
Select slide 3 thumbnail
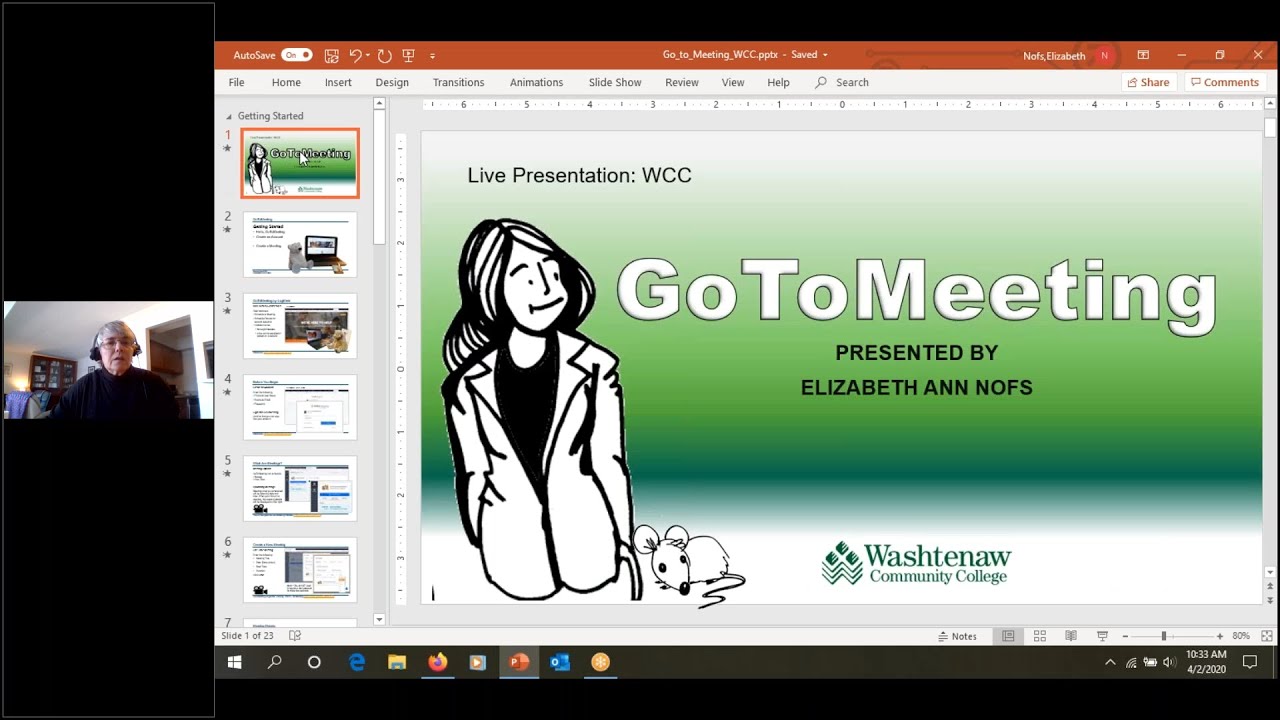click(300, 325)
